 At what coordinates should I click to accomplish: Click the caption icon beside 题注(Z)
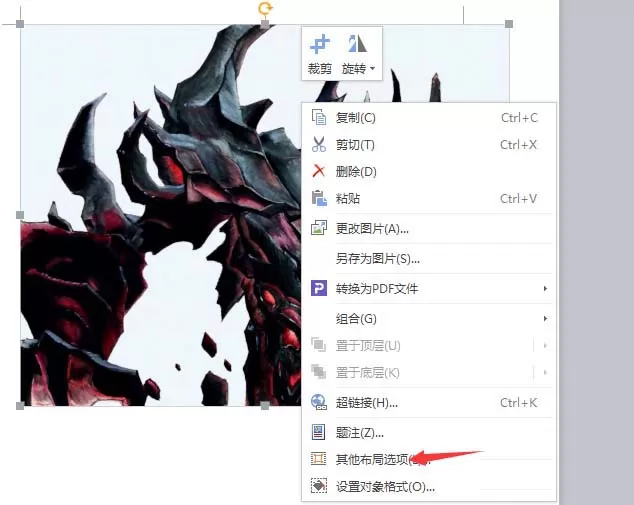319,432
